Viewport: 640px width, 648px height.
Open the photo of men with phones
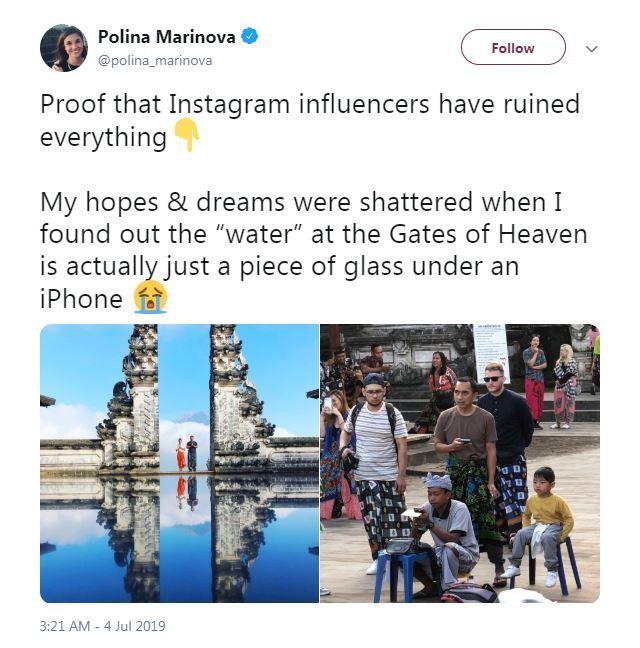(460, 463)
